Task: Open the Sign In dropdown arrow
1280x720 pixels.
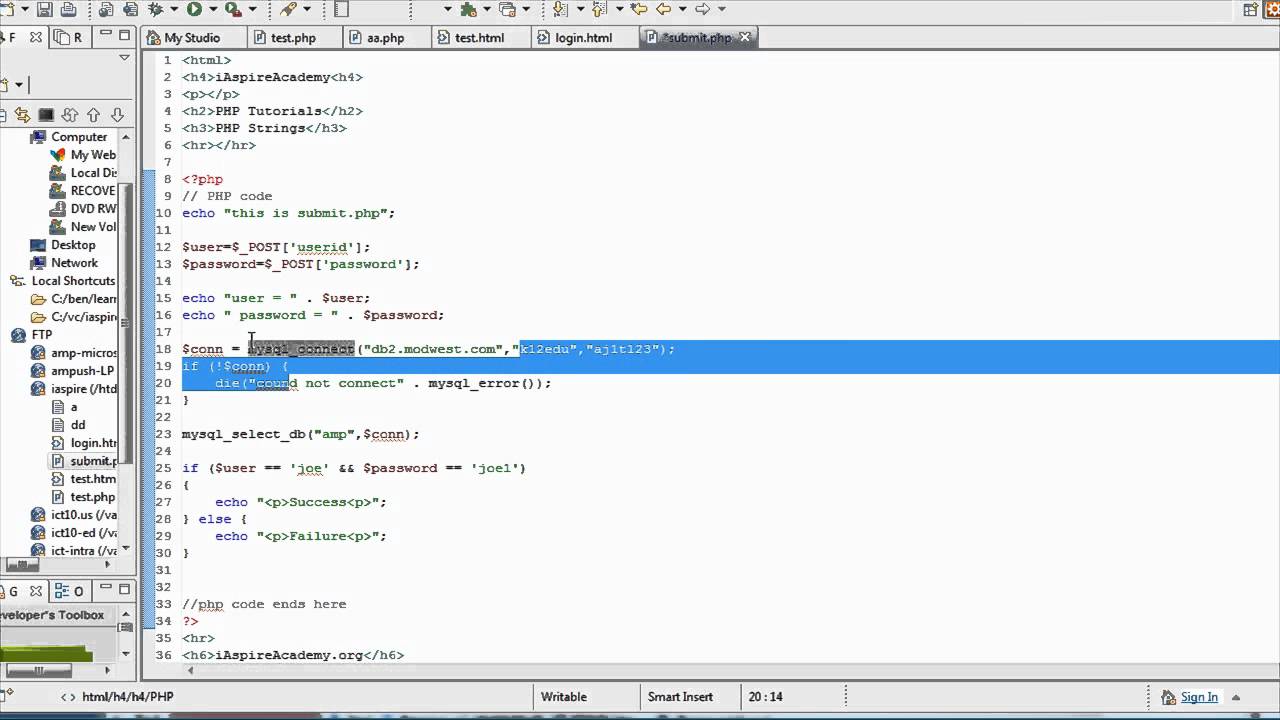Action: (x=1235, y=697)
